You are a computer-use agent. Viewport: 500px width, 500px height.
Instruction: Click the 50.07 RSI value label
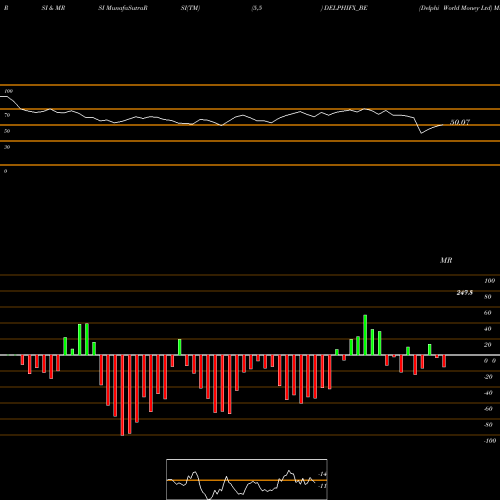point(460,122)
